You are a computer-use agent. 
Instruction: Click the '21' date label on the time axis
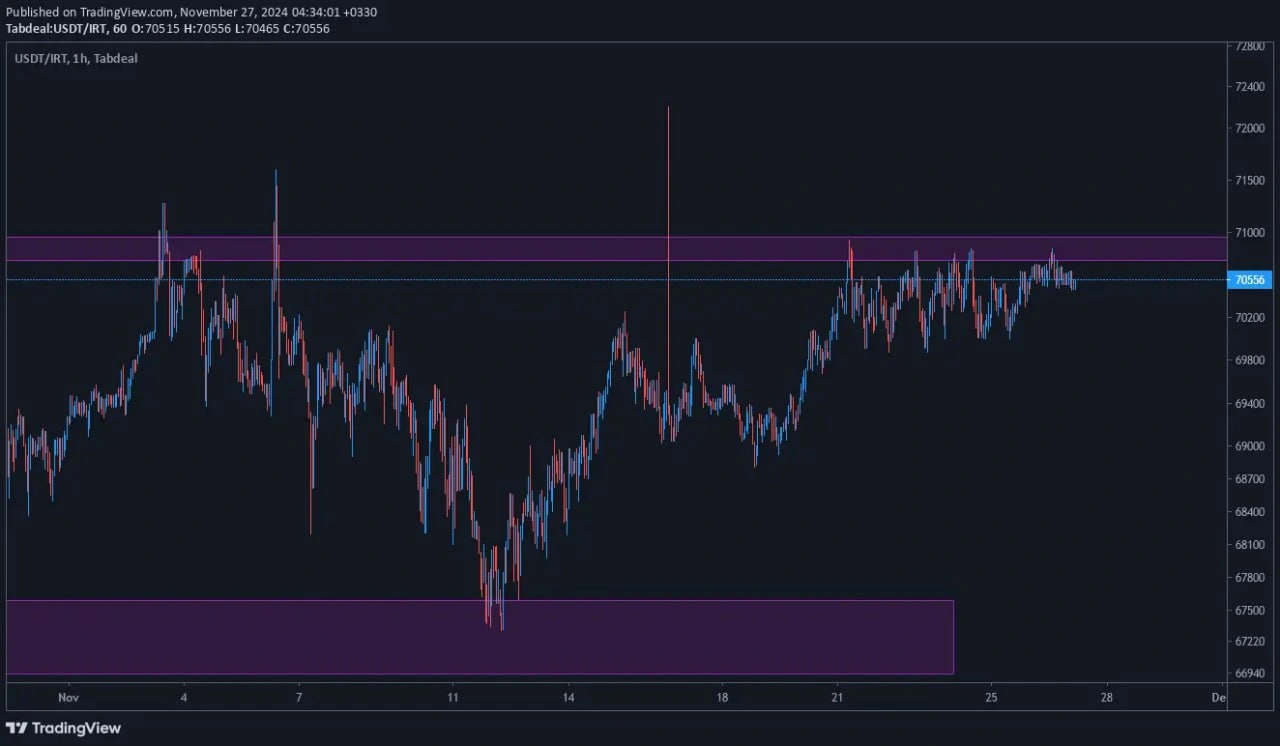coord(837,697)
